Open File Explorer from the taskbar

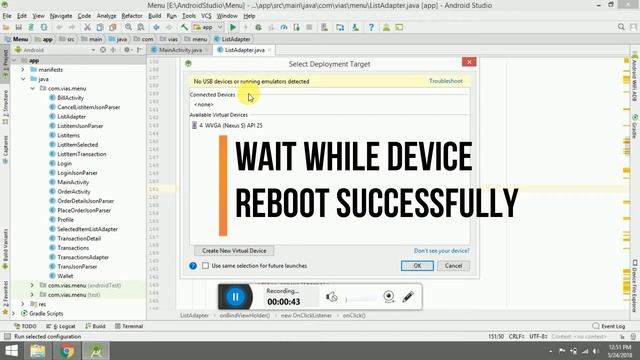38,351
